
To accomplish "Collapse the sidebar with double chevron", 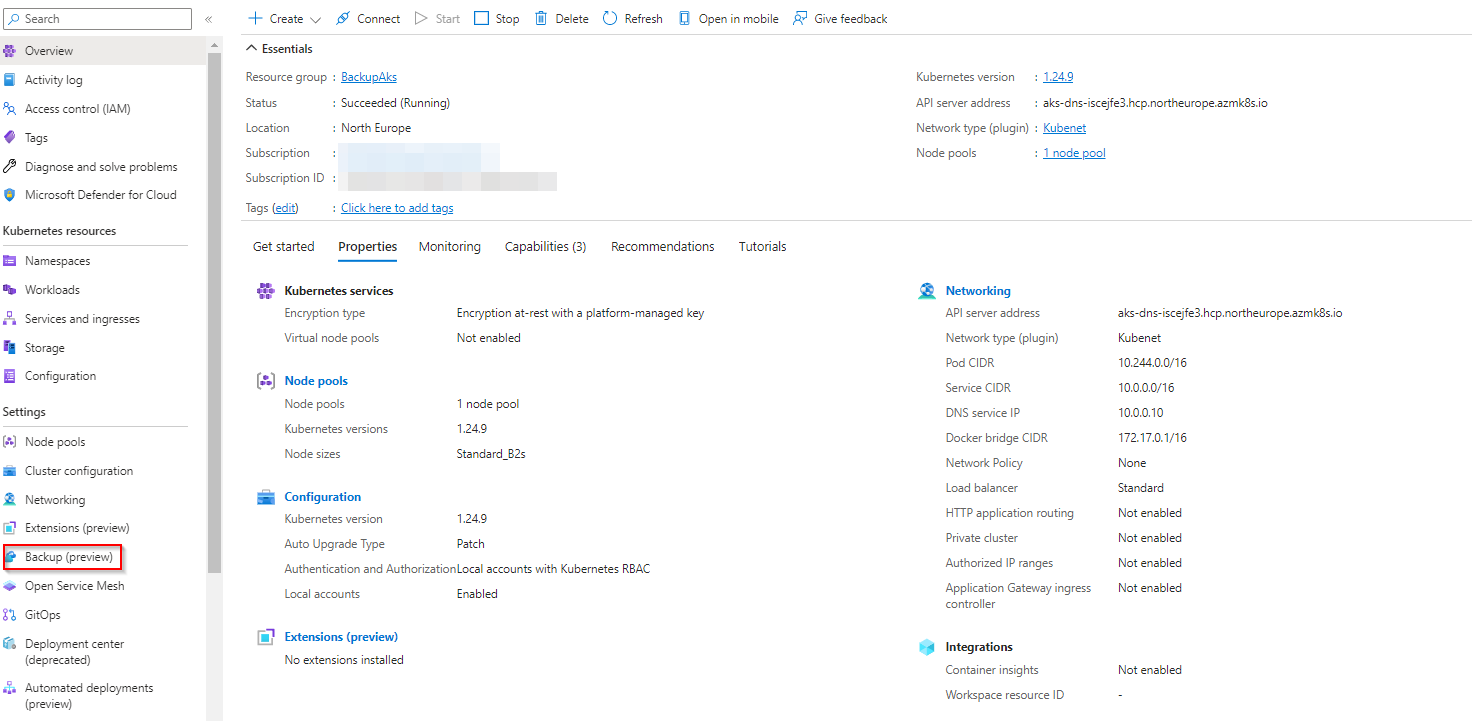I will 208,19.
